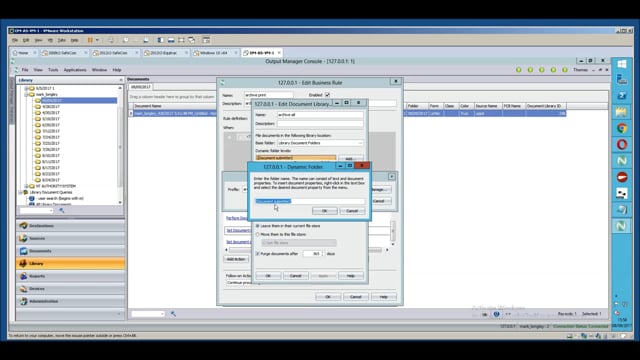The width and height of the screenshot is (640, 360).
Task: Click the Add Action button
Action: [x=236, y=259]
